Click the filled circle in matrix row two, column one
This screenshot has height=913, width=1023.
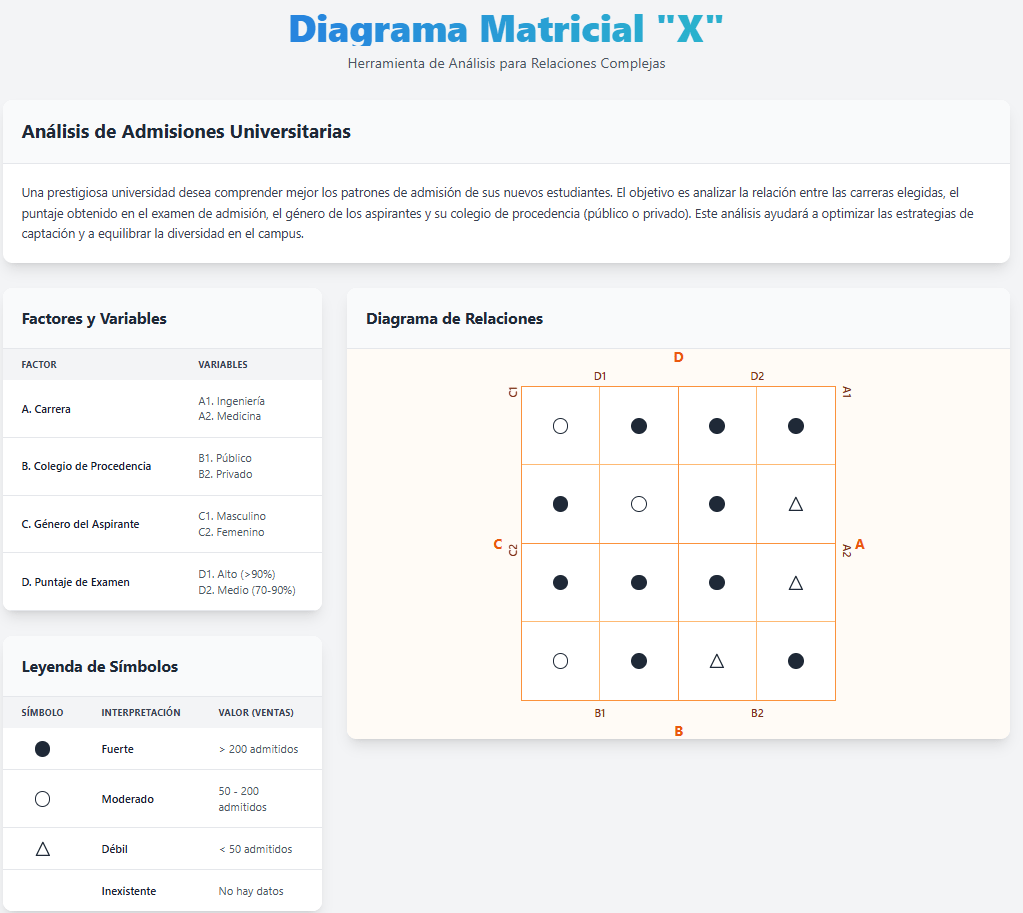coord(560,504)
